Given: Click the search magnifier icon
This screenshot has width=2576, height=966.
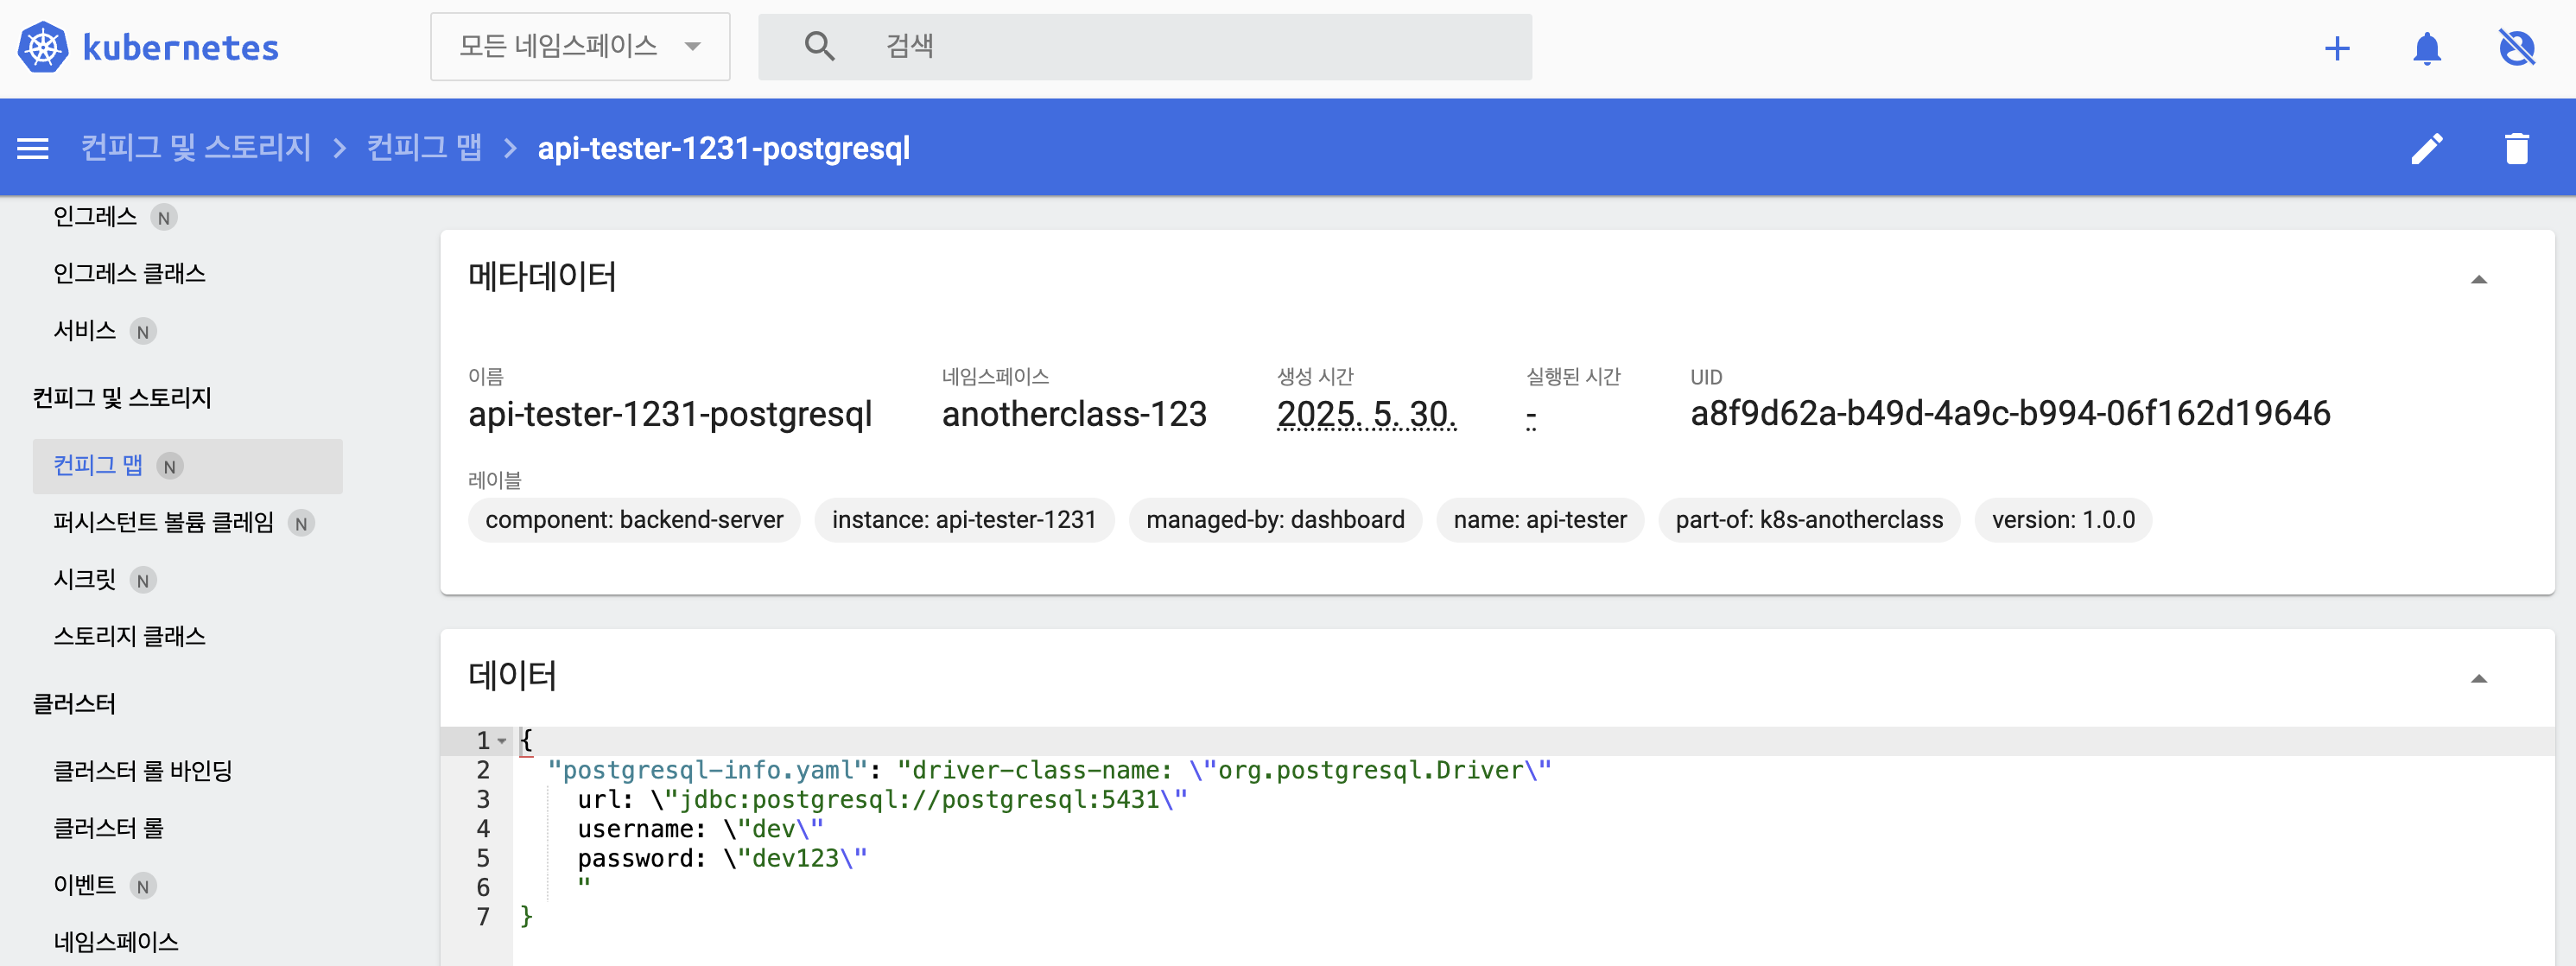Looking at the screenshot, I should click(819, 46).
